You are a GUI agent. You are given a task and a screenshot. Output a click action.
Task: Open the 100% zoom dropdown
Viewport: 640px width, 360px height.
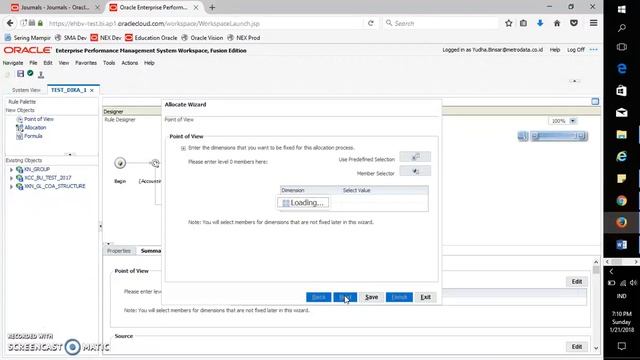(573, 121)
